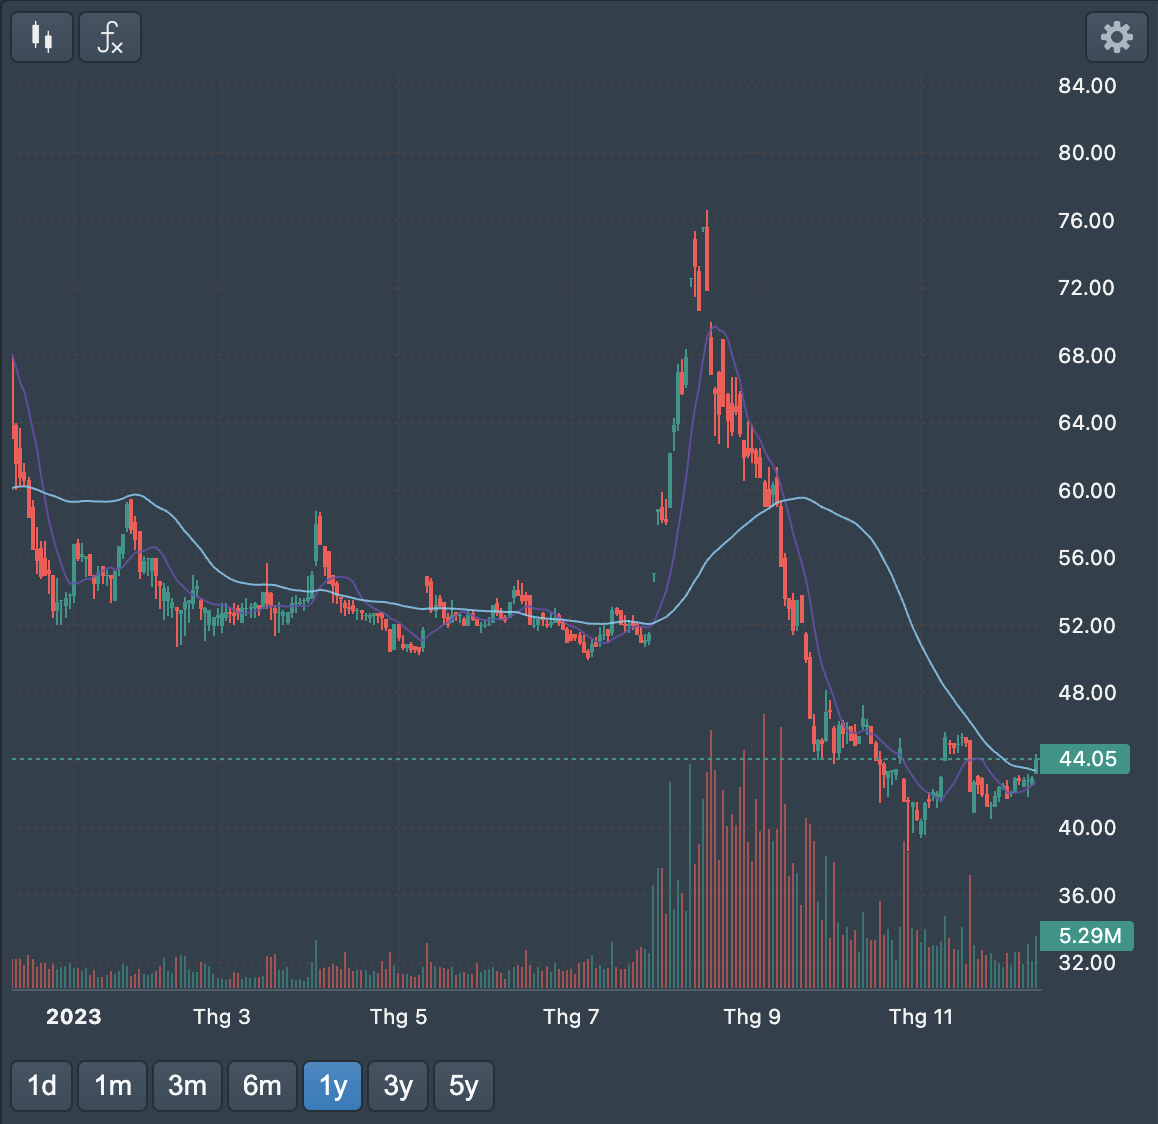Open the candlestick chart type selector
The width and height of the screenshot is (1158, 1124).
(41, 38)
